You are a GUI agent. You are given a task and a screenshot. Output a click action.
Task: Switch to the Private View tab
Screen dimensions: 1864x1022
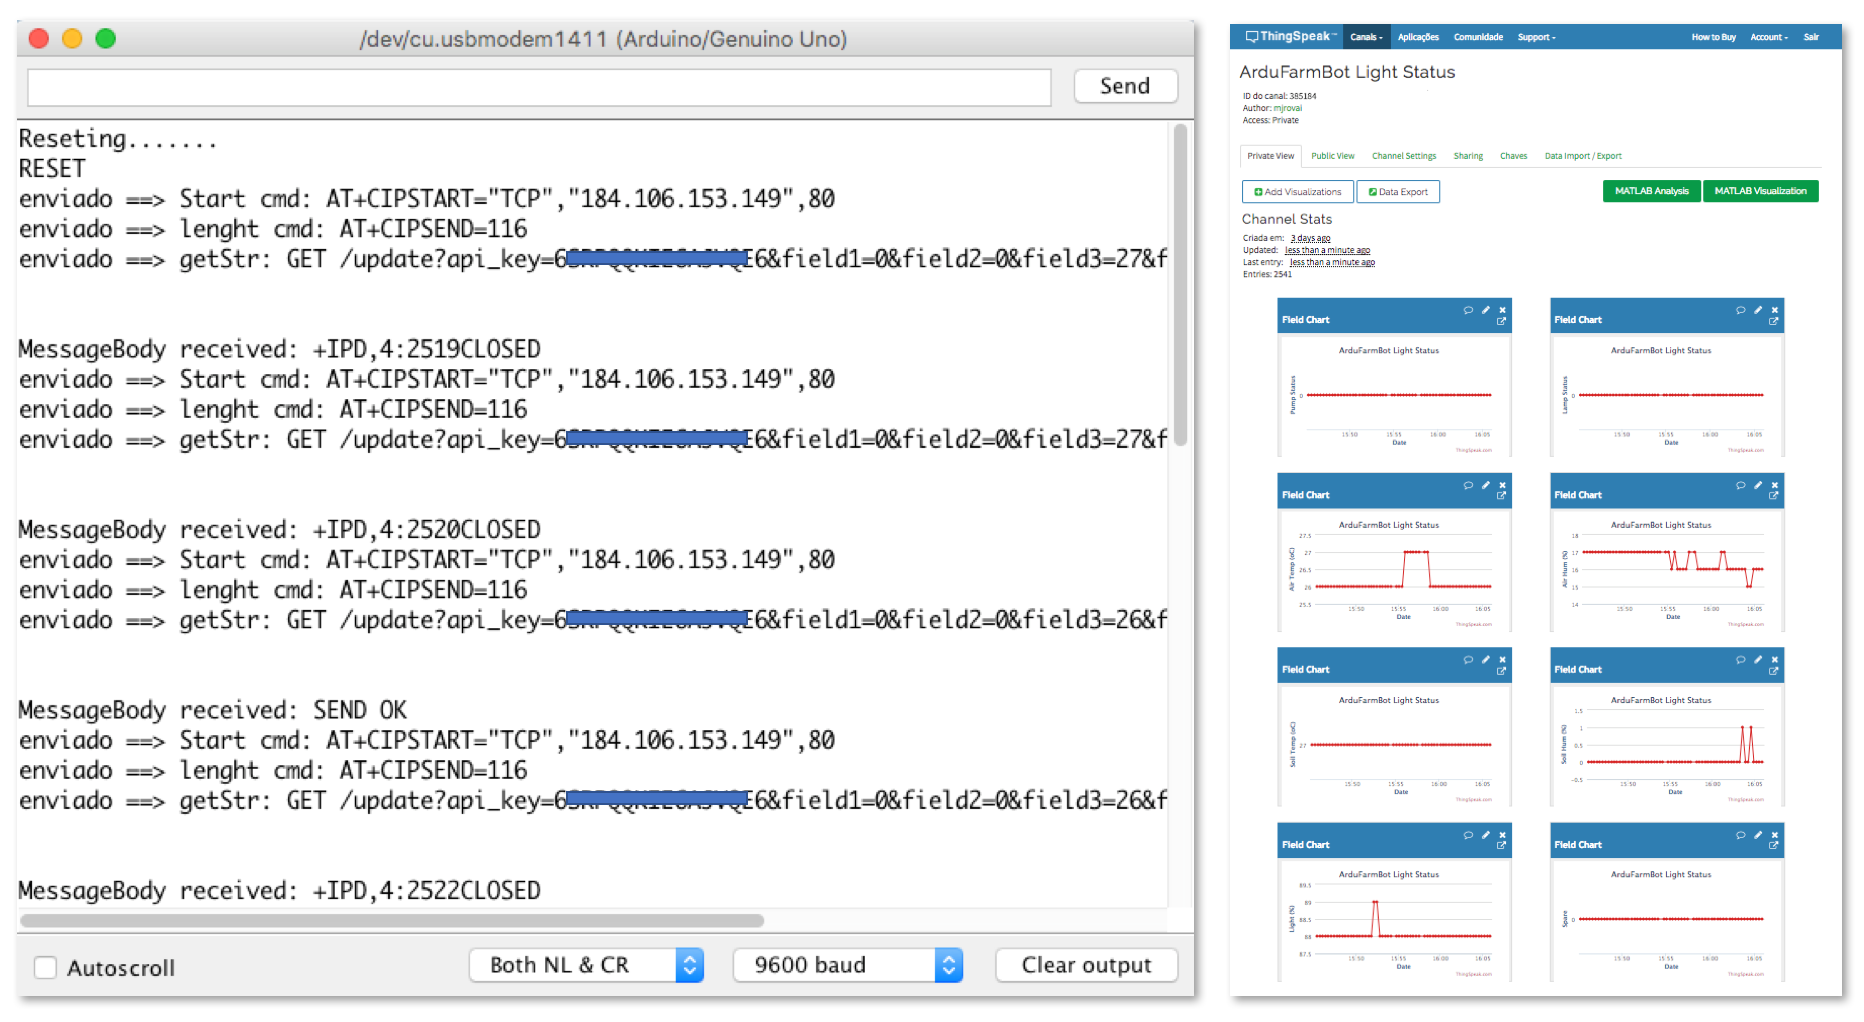point(1271,156)
